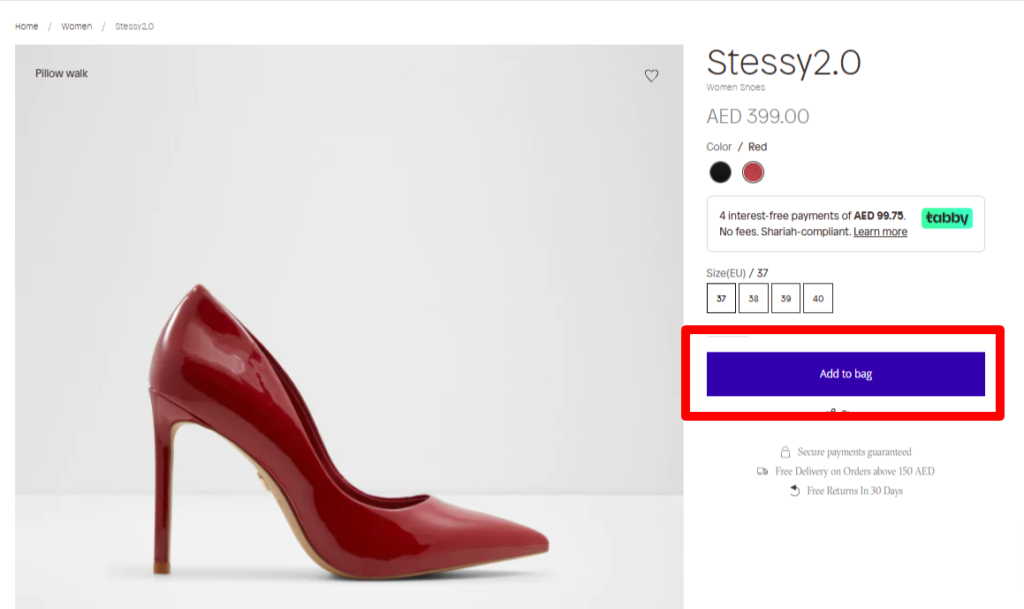The width and height of the screenshot is (1024, 609).
Task: Select size 39
Action: [785, 297]
